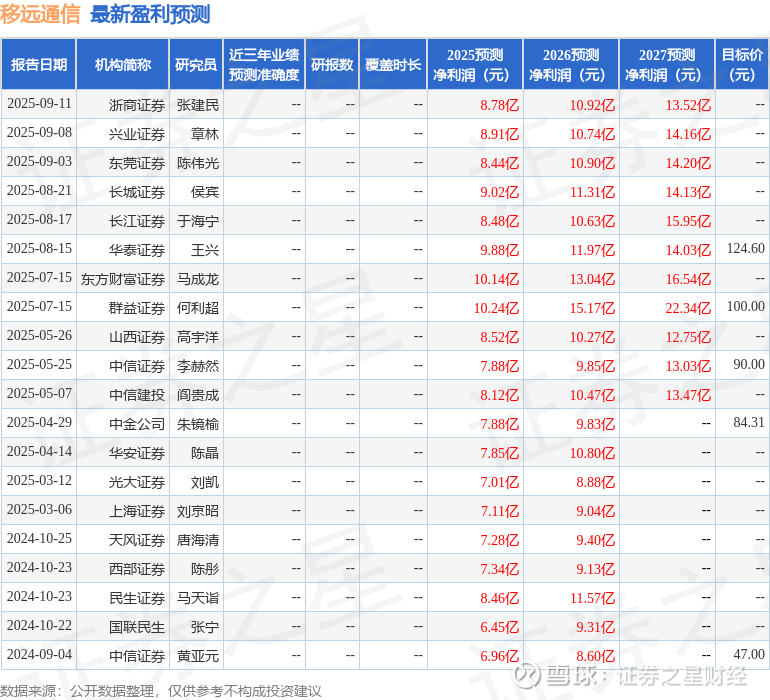Viewport: 770px width, 700px height.
Task: Select the 机构简称 column header
Action: click(x=123, y=64)
